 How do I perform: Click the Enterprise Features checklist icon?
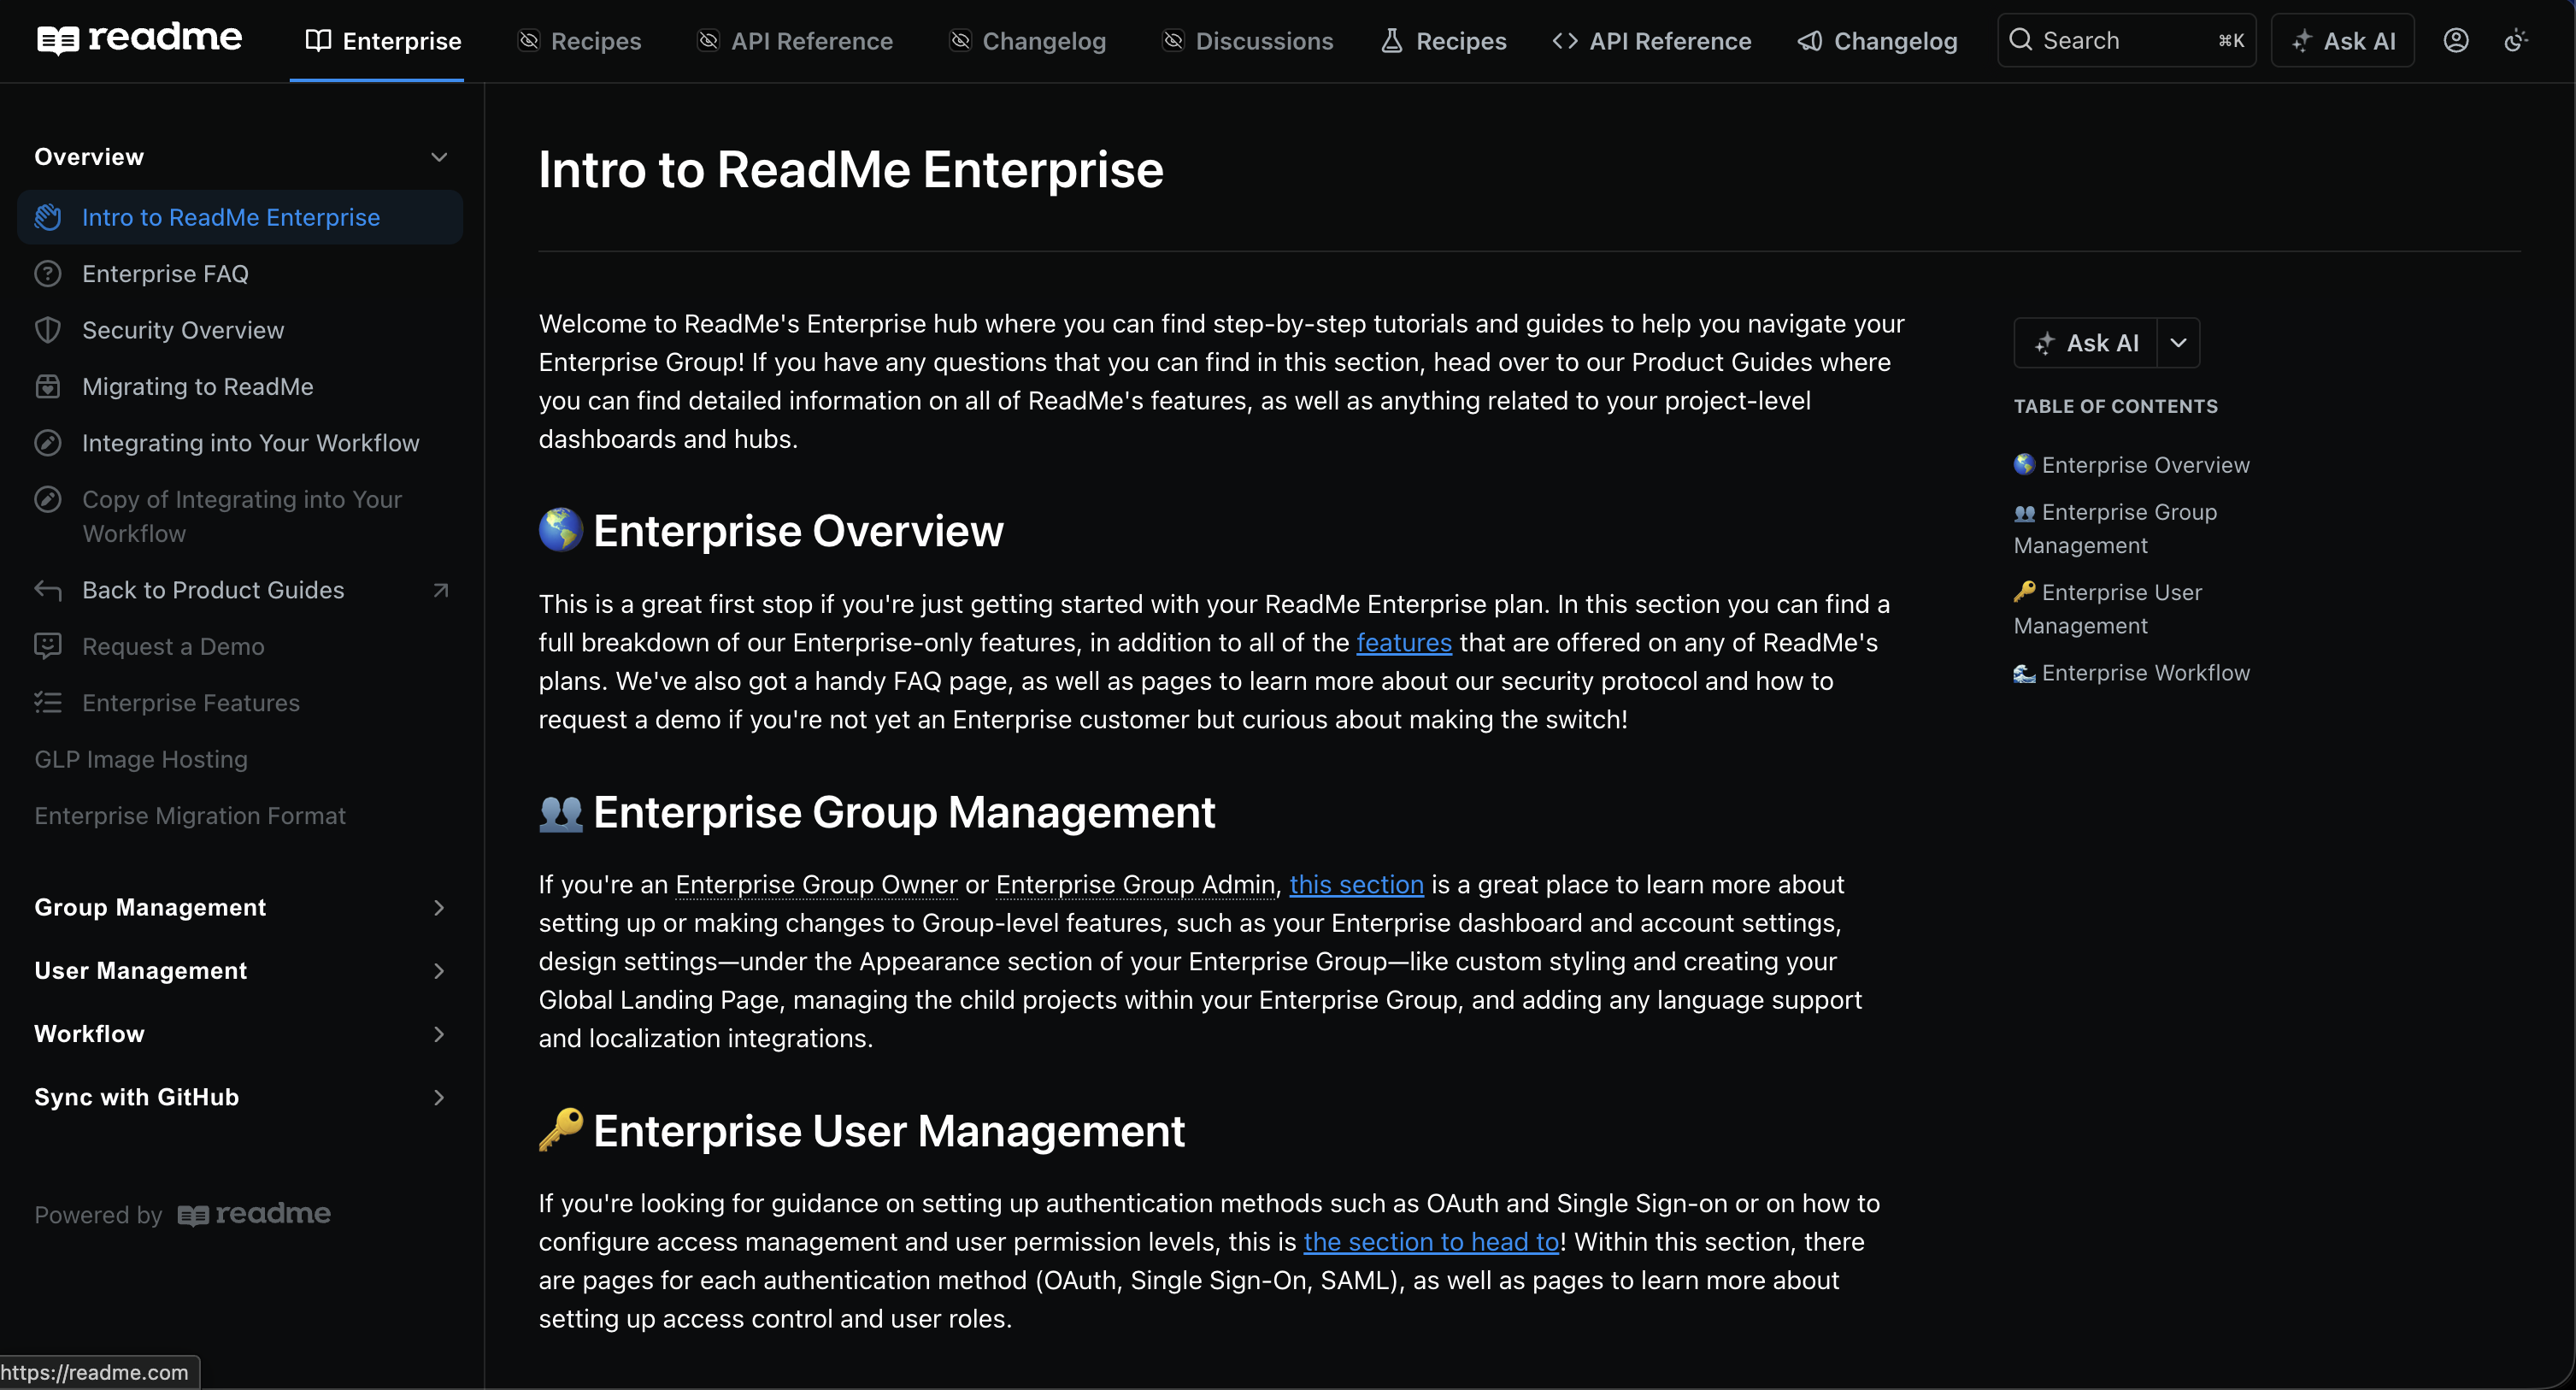tap(48, 703)
